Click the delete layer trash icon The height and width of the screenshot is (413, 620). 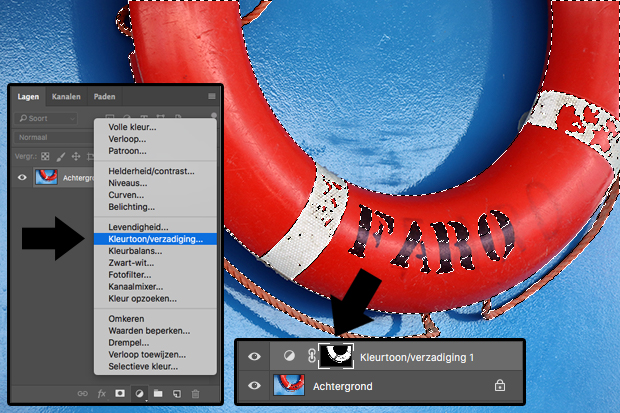195,395
